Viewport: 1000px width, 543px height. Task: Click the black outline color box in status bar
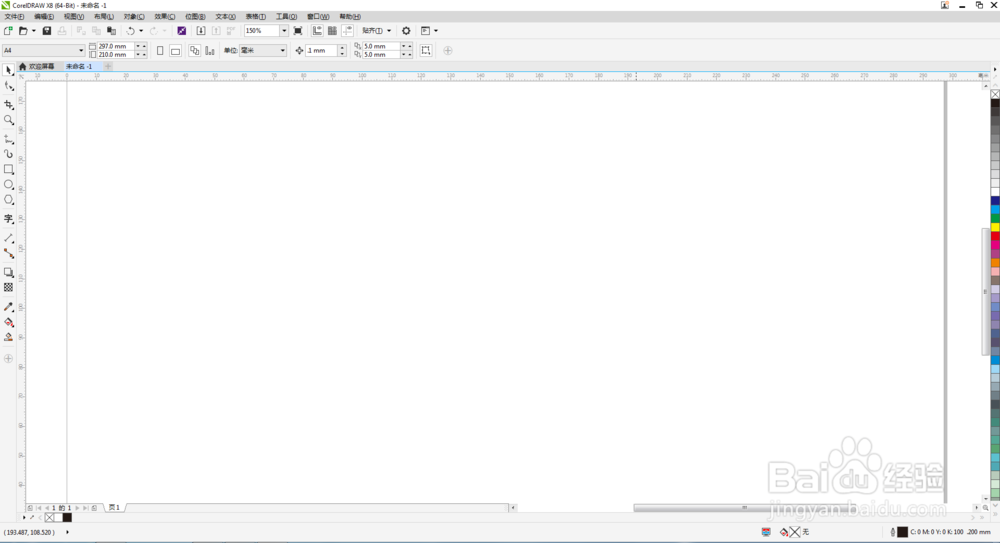click(902, 532)
